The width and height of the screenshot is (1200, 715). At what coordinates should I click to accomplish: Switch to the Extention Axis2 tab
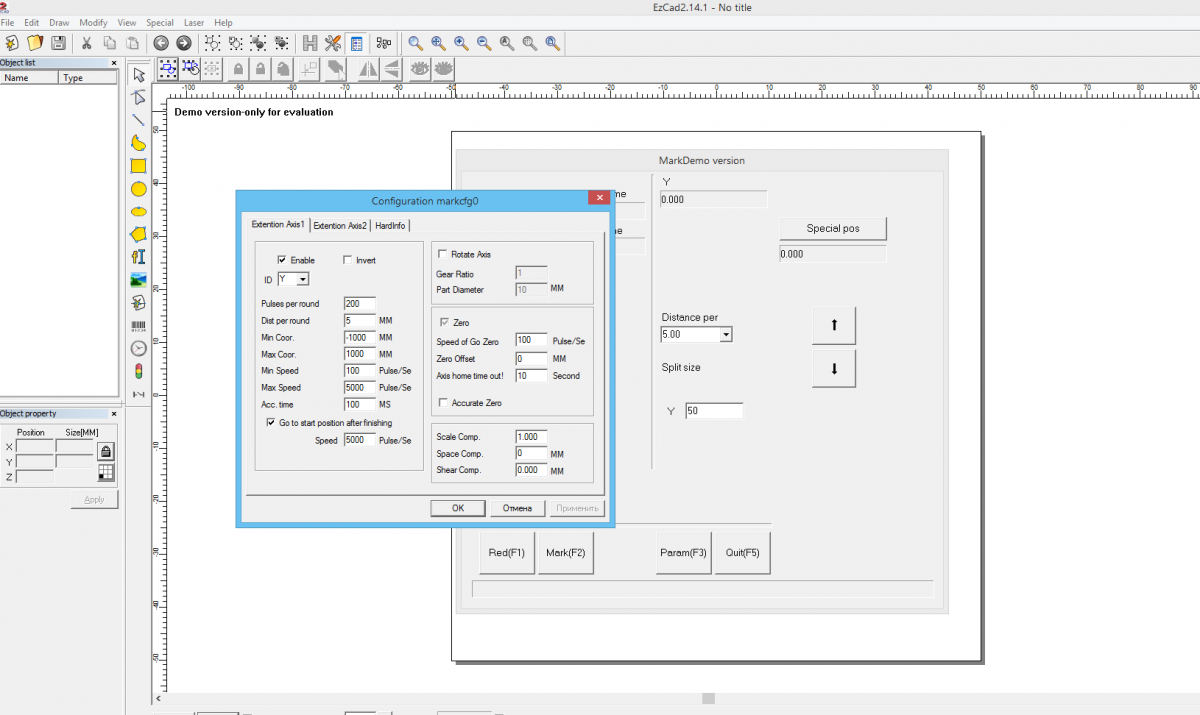pos(340,226)
